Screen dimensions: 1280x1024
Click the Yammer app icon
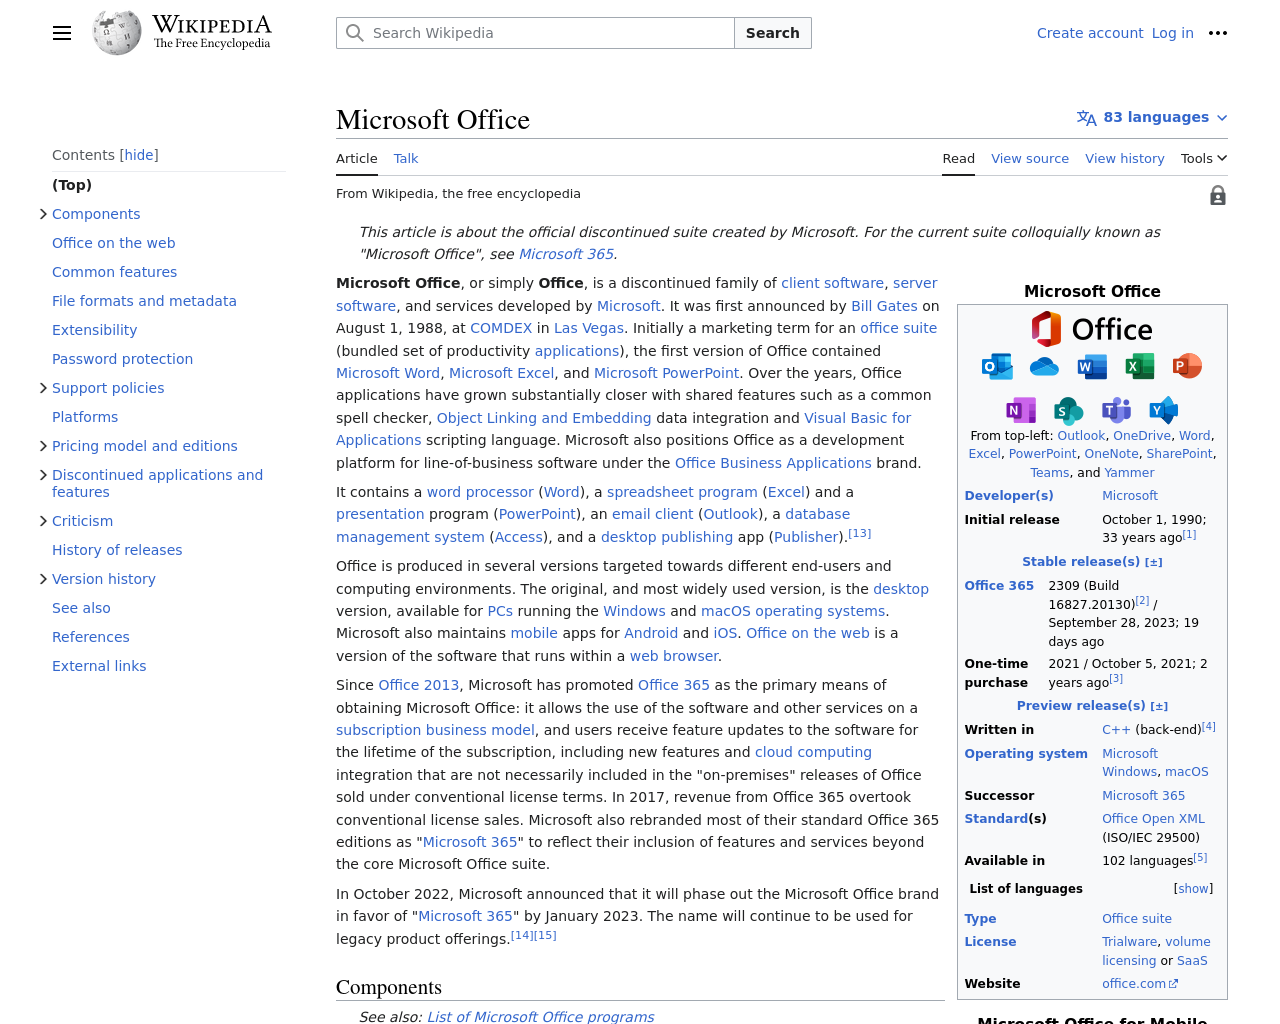coord(1163,410)
